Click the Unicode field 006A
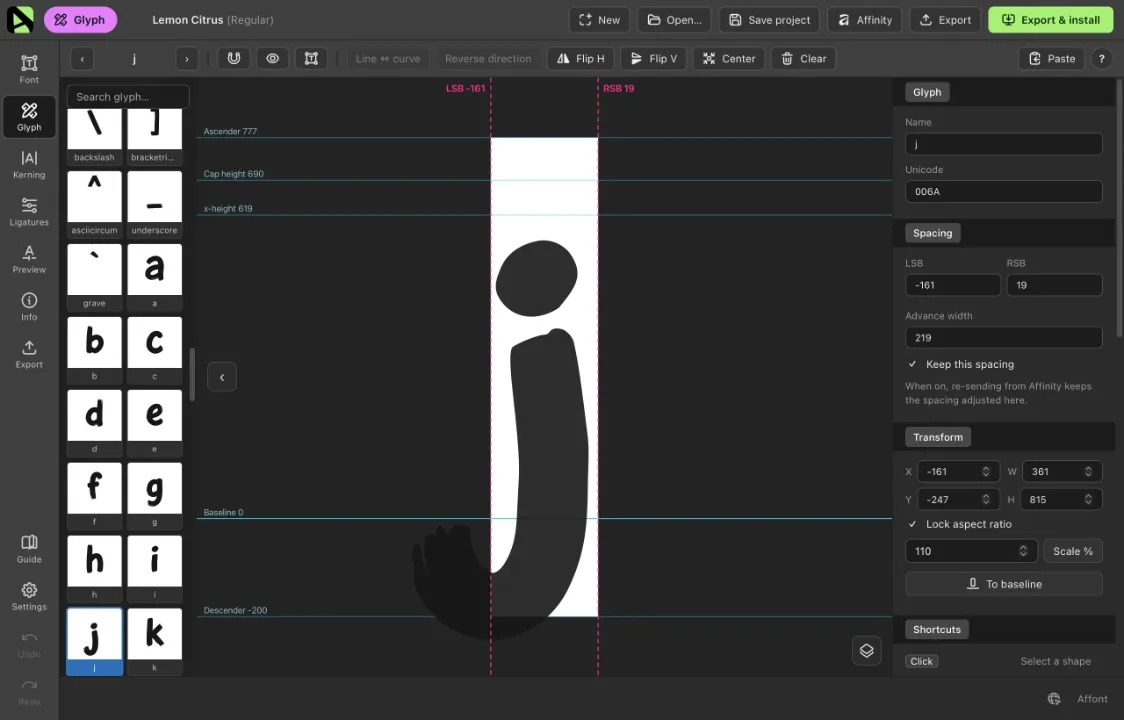The image size is (1124, 720). 1004,191
